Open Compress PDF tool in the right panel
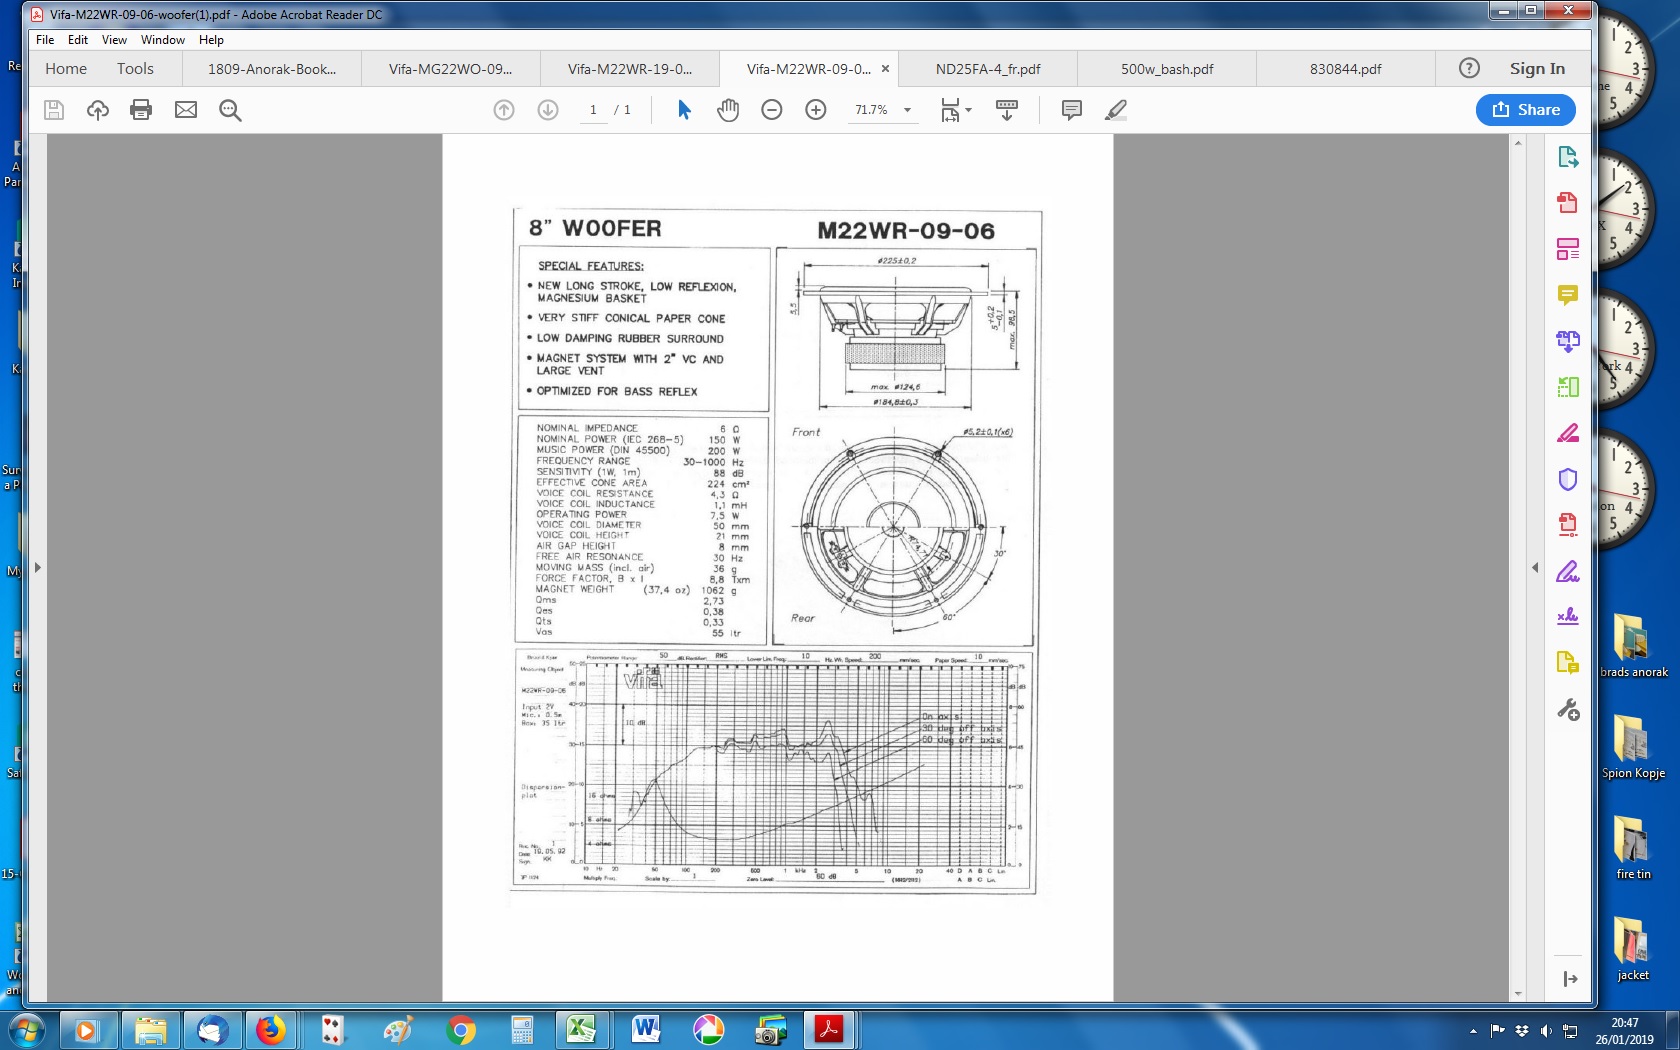The image size is (1680, 1050). 1568,525
